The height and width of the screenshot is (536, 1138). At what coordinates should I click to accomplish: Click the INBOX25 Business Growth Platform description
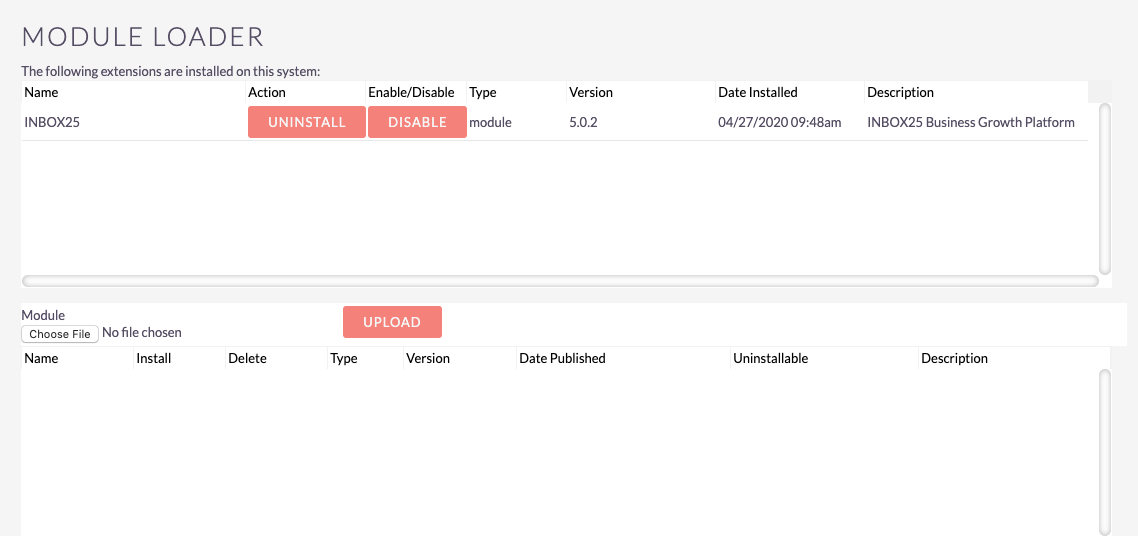[x=971, y=123]
